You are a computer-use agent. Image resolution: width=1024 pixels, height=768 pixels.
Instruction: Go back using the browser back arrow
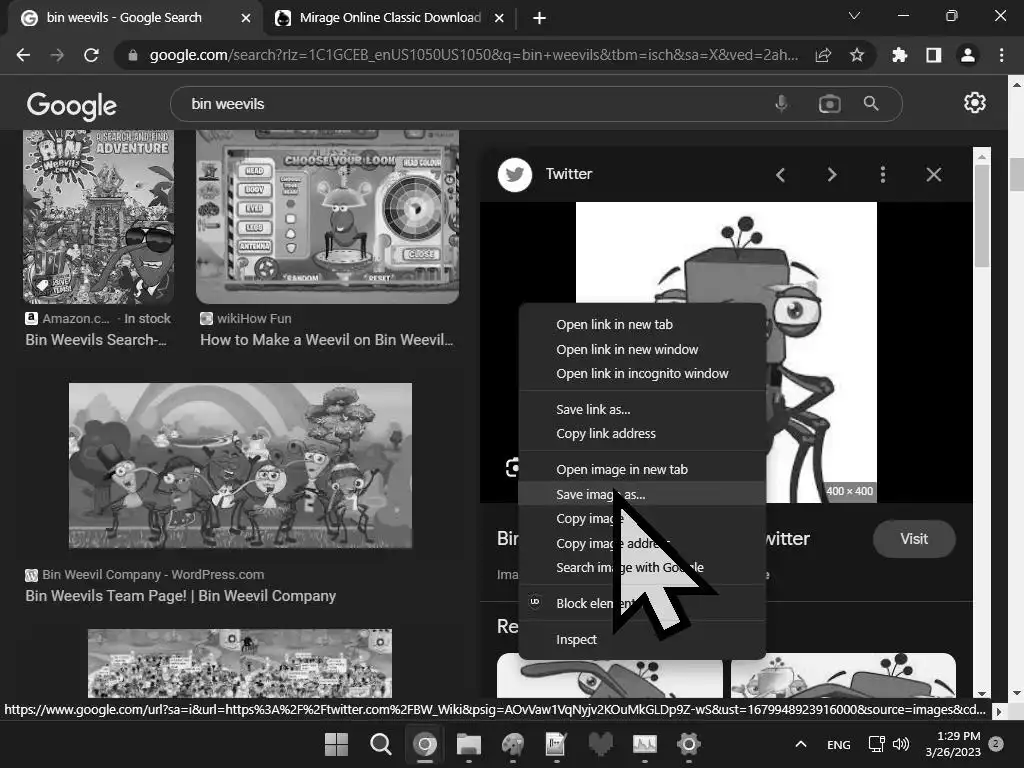click(24, 56)
